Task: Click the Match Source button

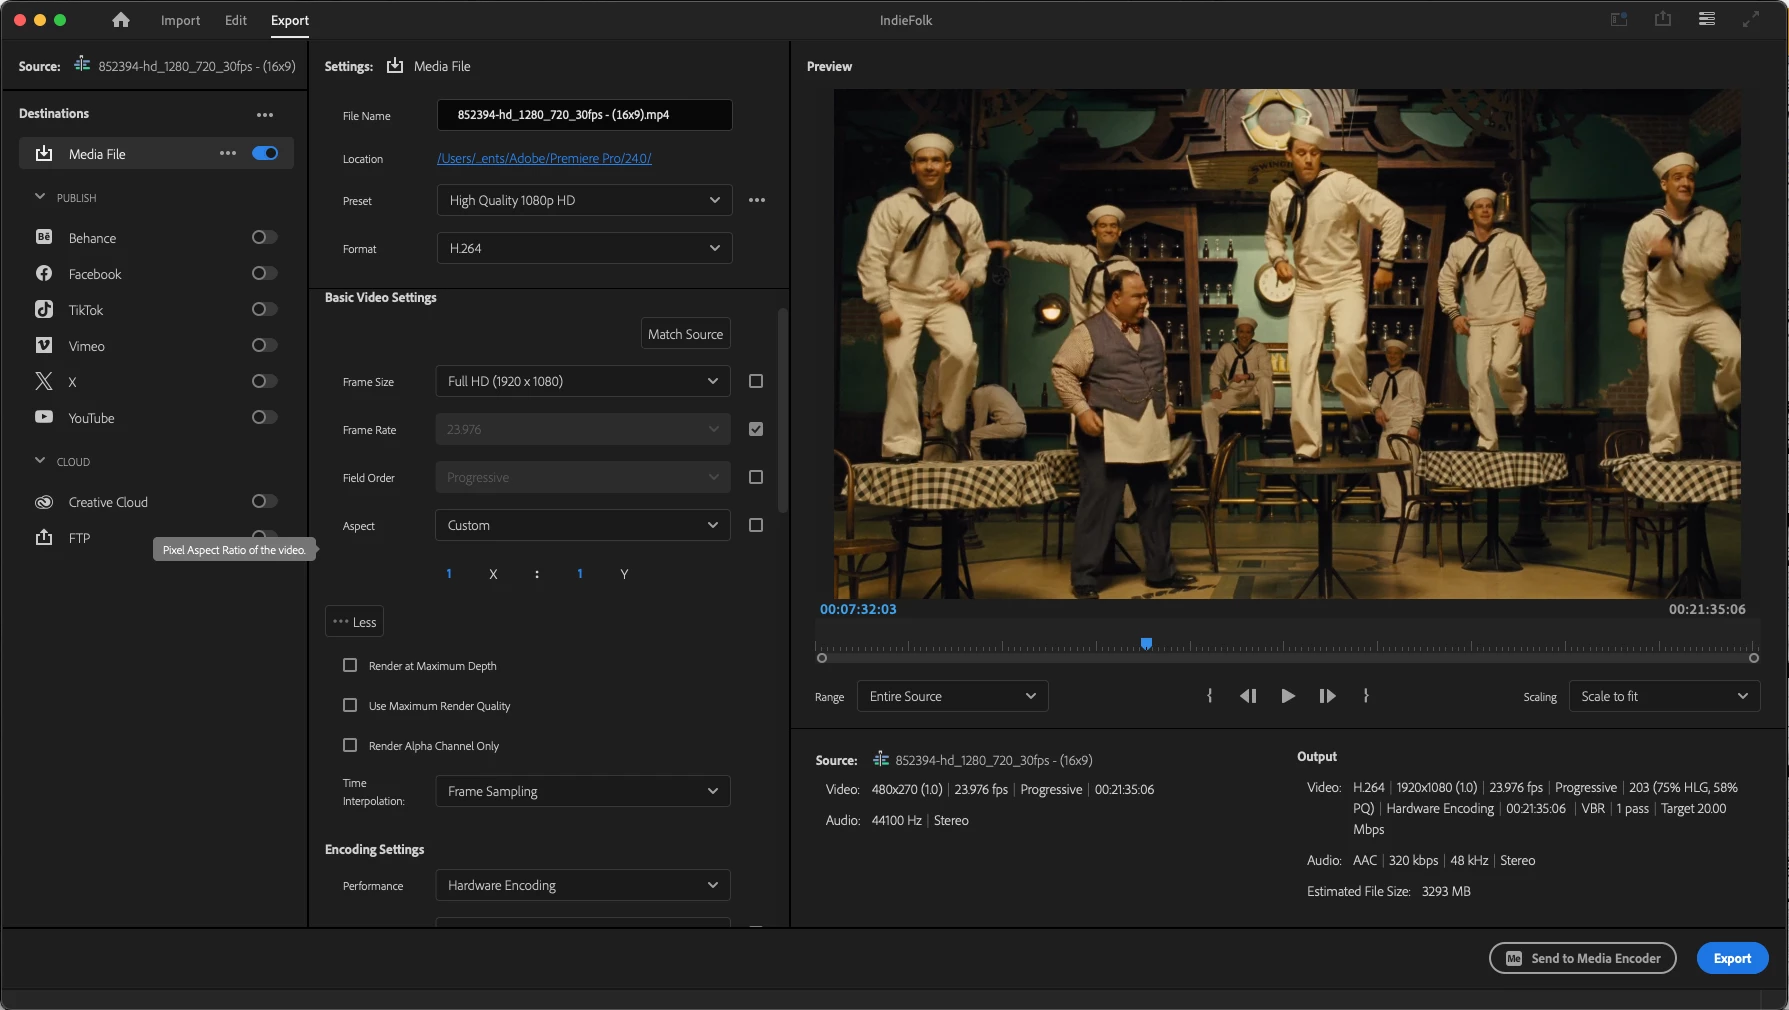Action: 685,334
